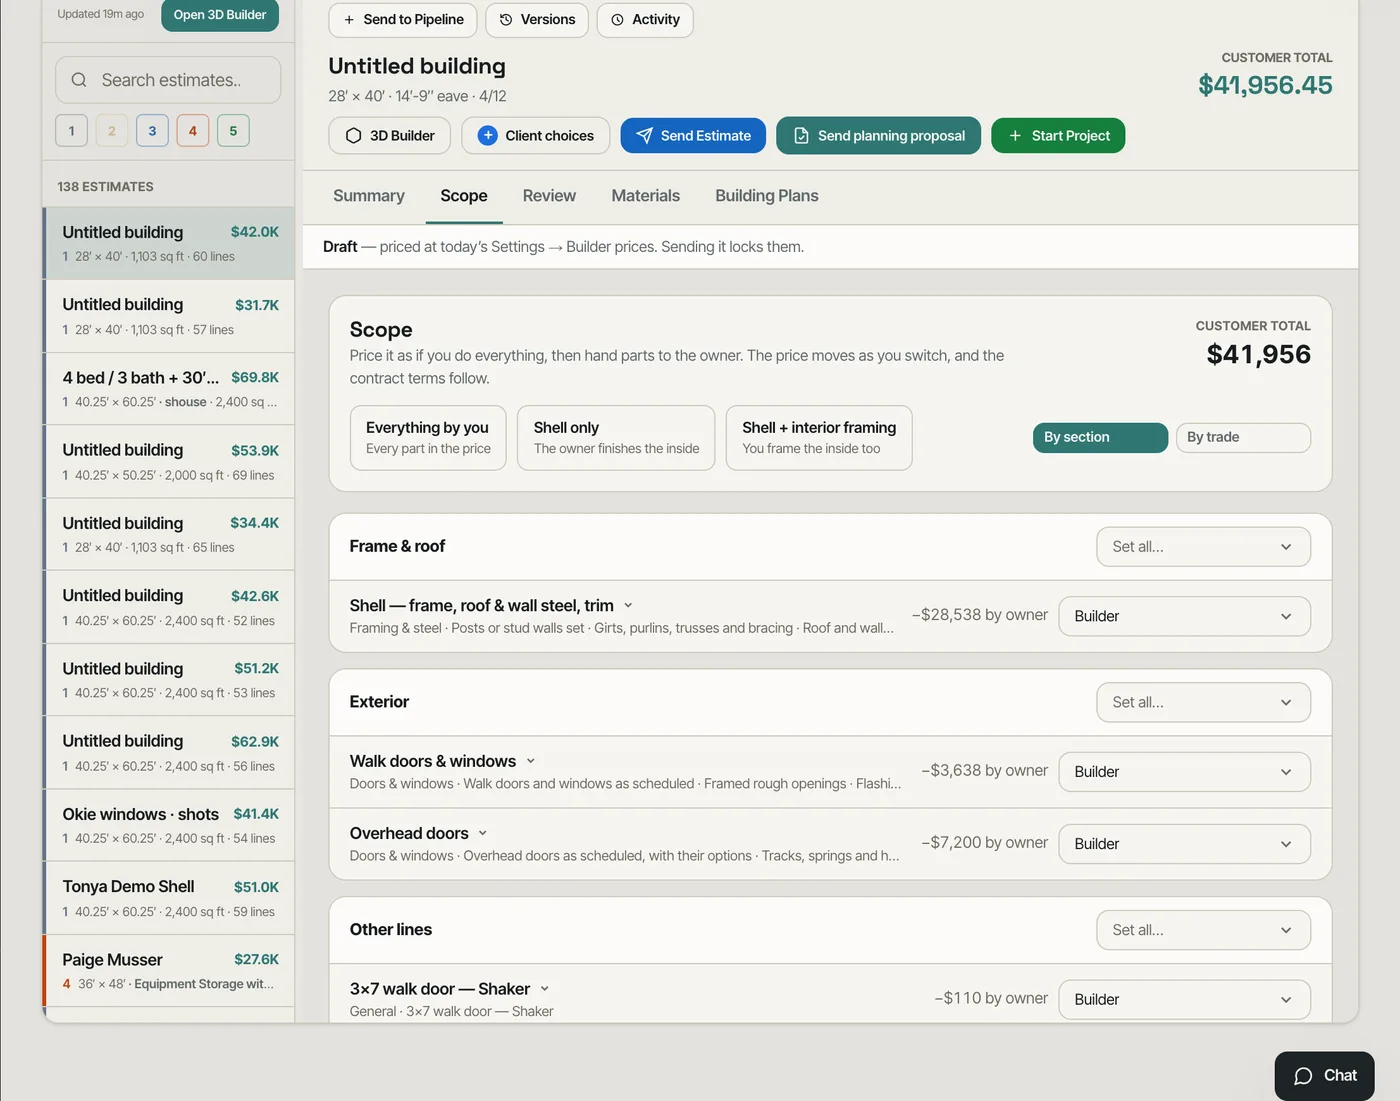
Task: Open Other lines Set all dropdown
Action: [1204, 930]
